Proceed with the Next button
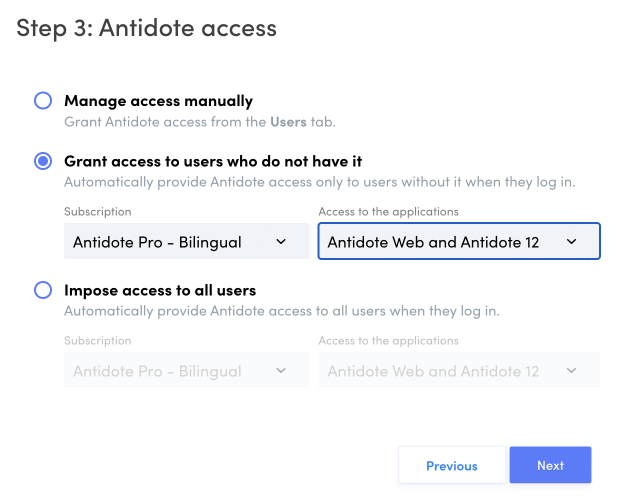 click(550, 465)
